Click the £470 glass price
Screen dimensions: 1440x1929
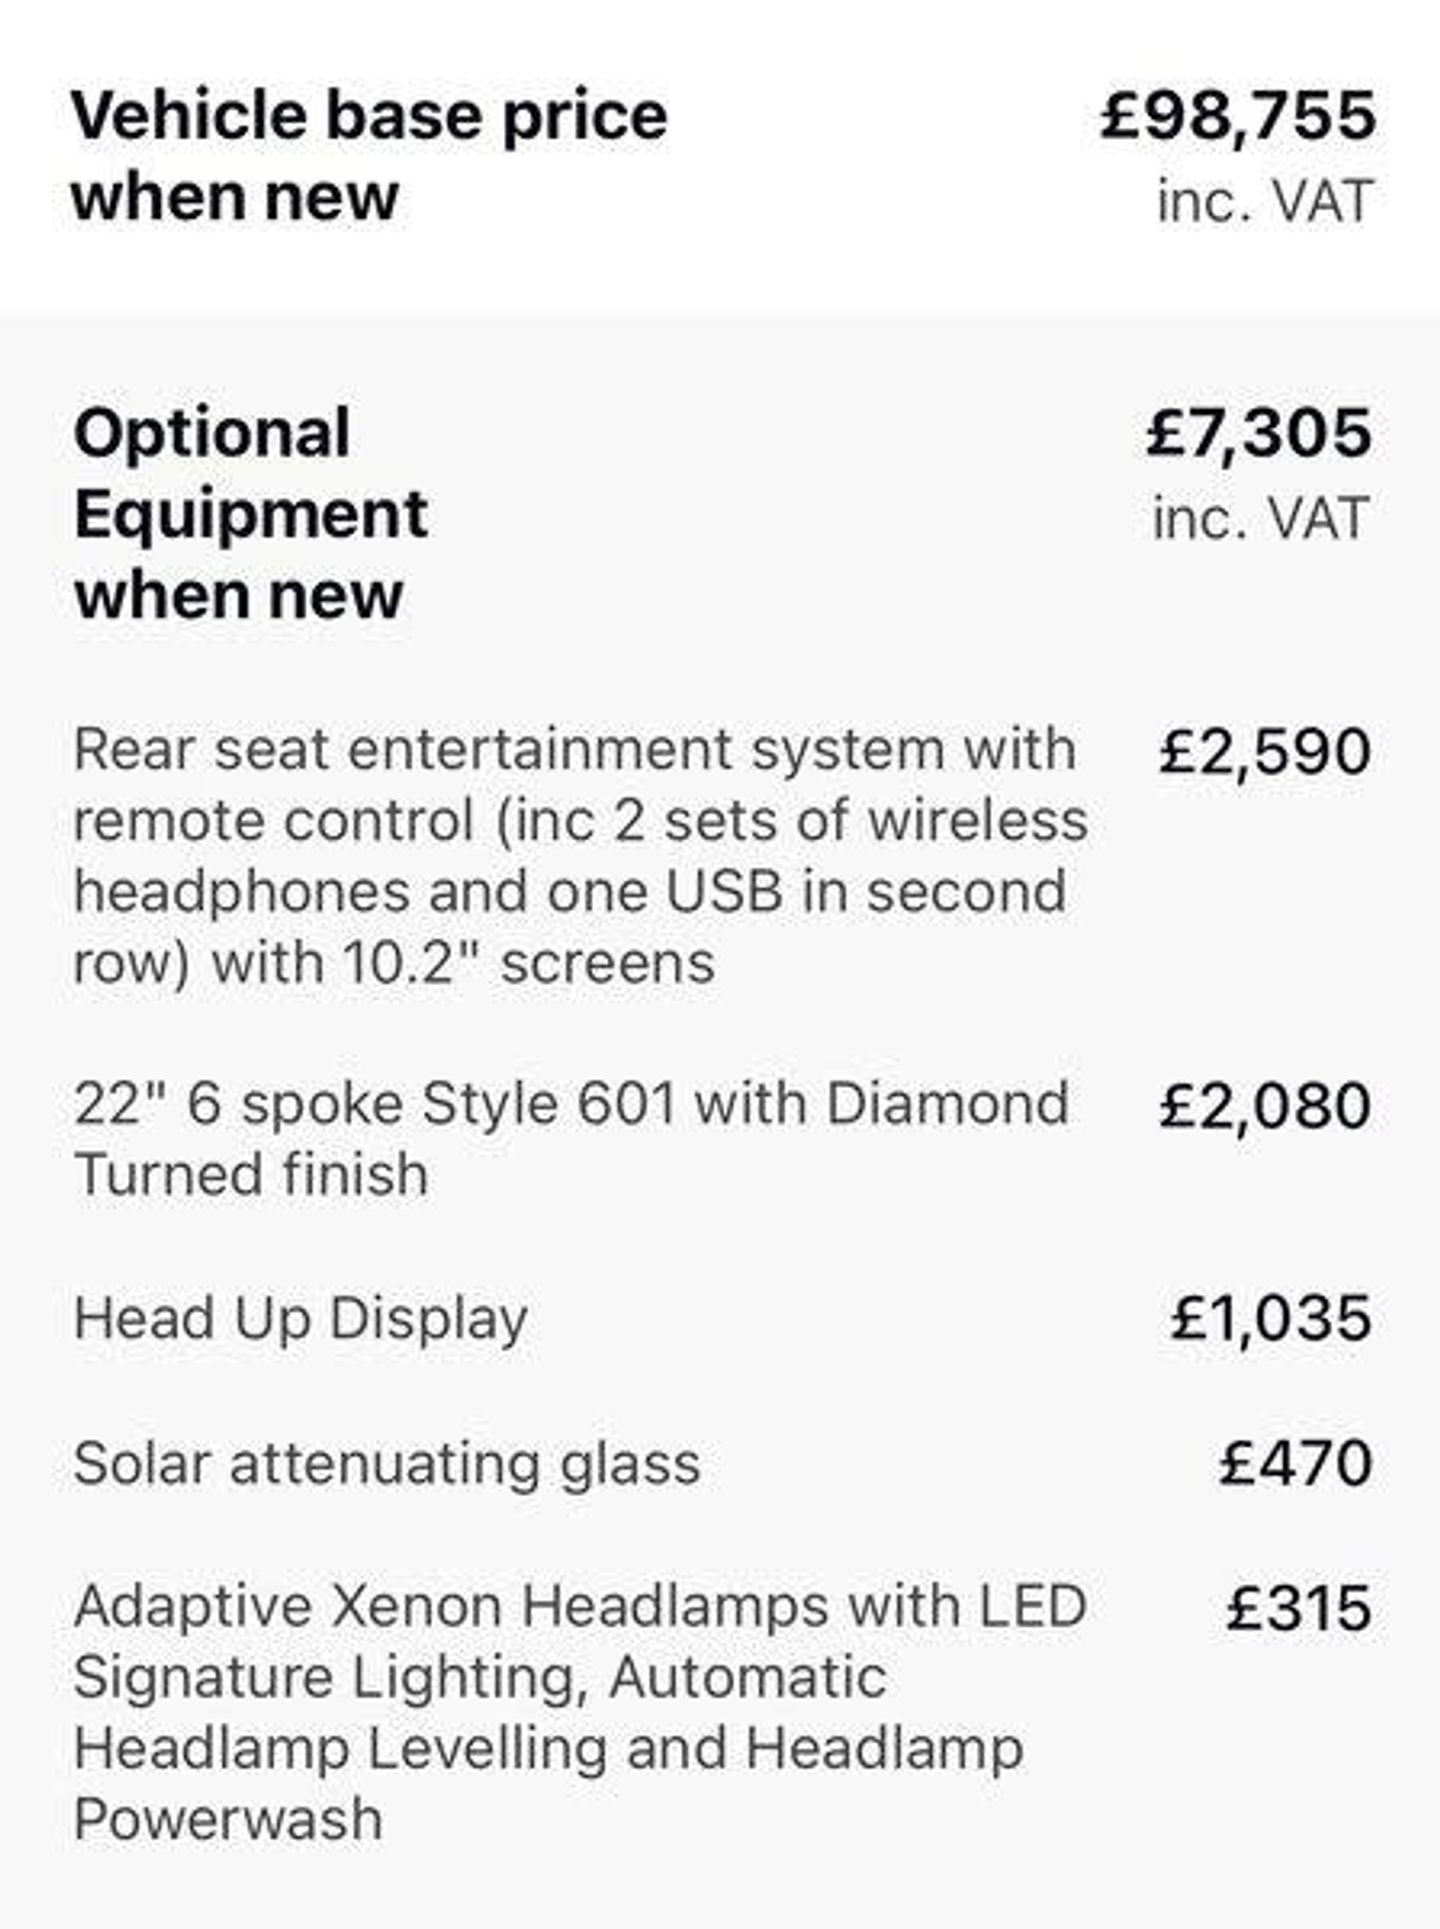click(1295, 1463)
